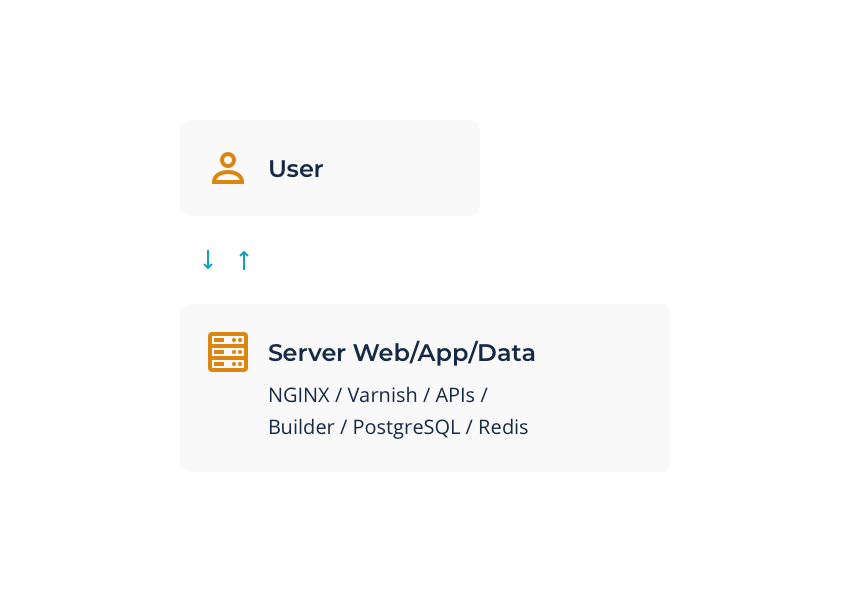Click the orange user person icon

[x=228, y=168]
